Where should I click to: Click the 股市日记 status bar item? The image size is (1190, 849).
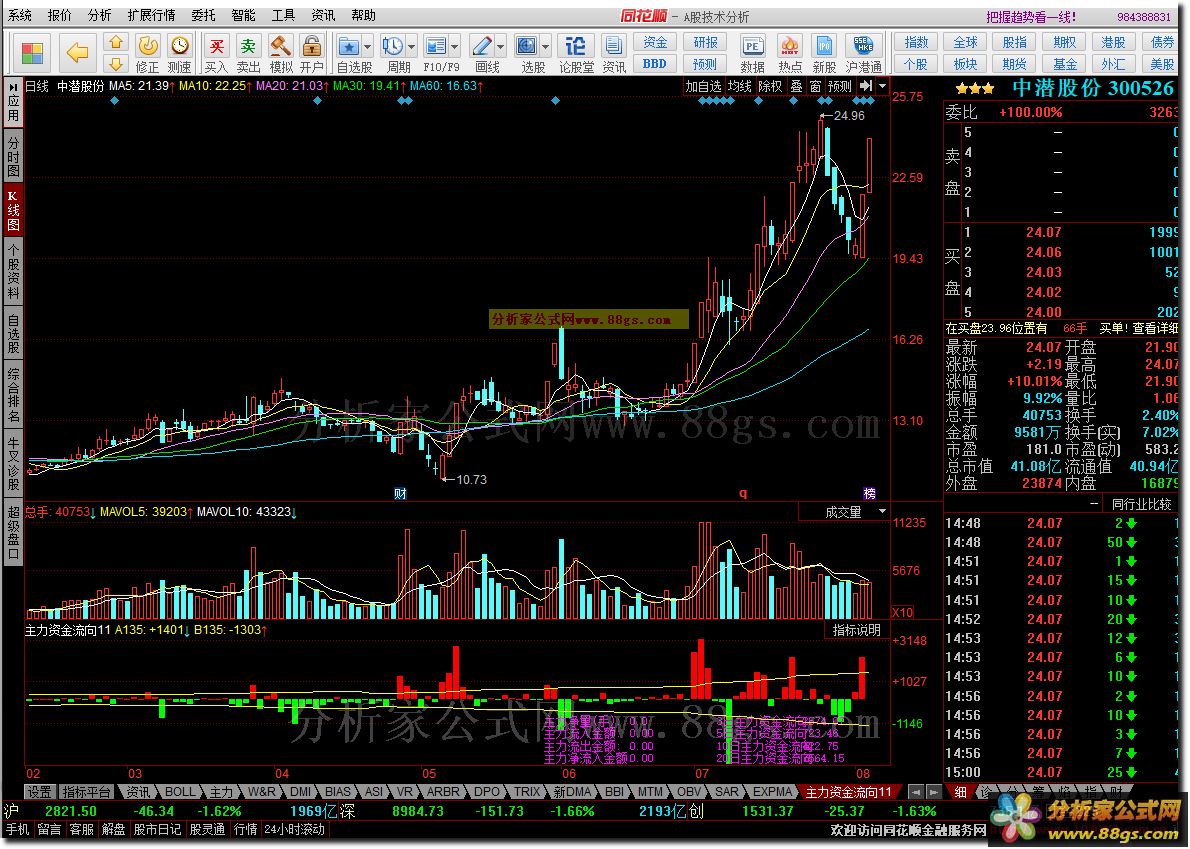tap(158, 830)
